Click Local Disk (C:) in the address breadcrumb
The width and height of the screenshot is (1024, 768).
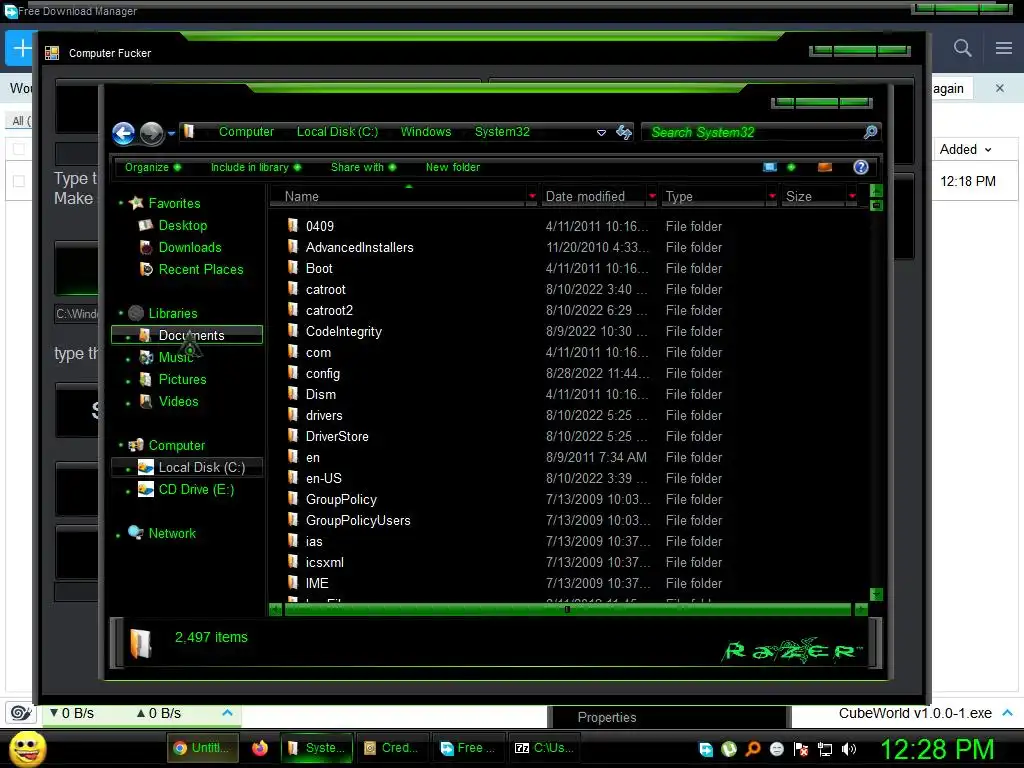[x=337, y=132]
